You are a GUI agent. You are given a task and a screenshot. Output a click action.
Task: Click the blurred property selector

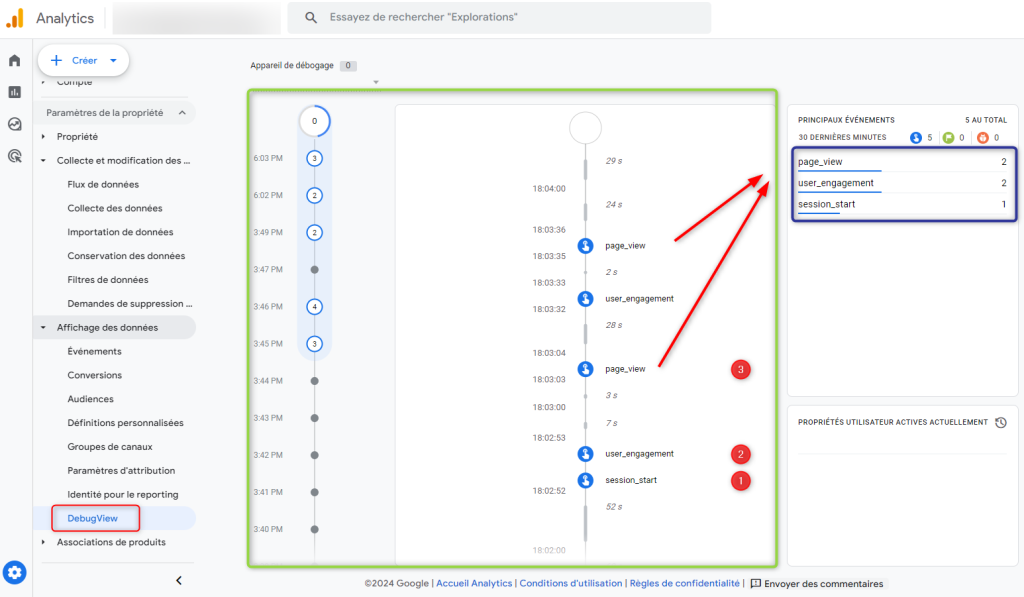coord(197,18)
